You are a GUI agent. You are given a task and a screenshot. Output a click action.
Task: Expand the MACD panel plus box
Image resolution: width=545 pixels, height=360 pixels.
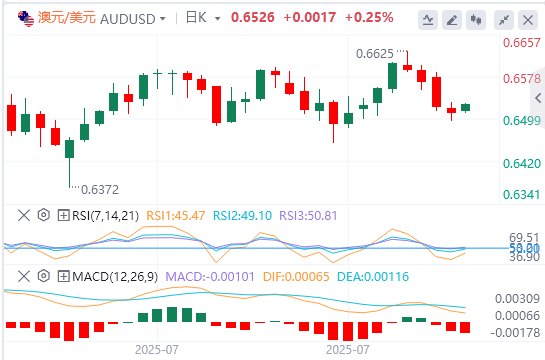click(x=63, y=277)
